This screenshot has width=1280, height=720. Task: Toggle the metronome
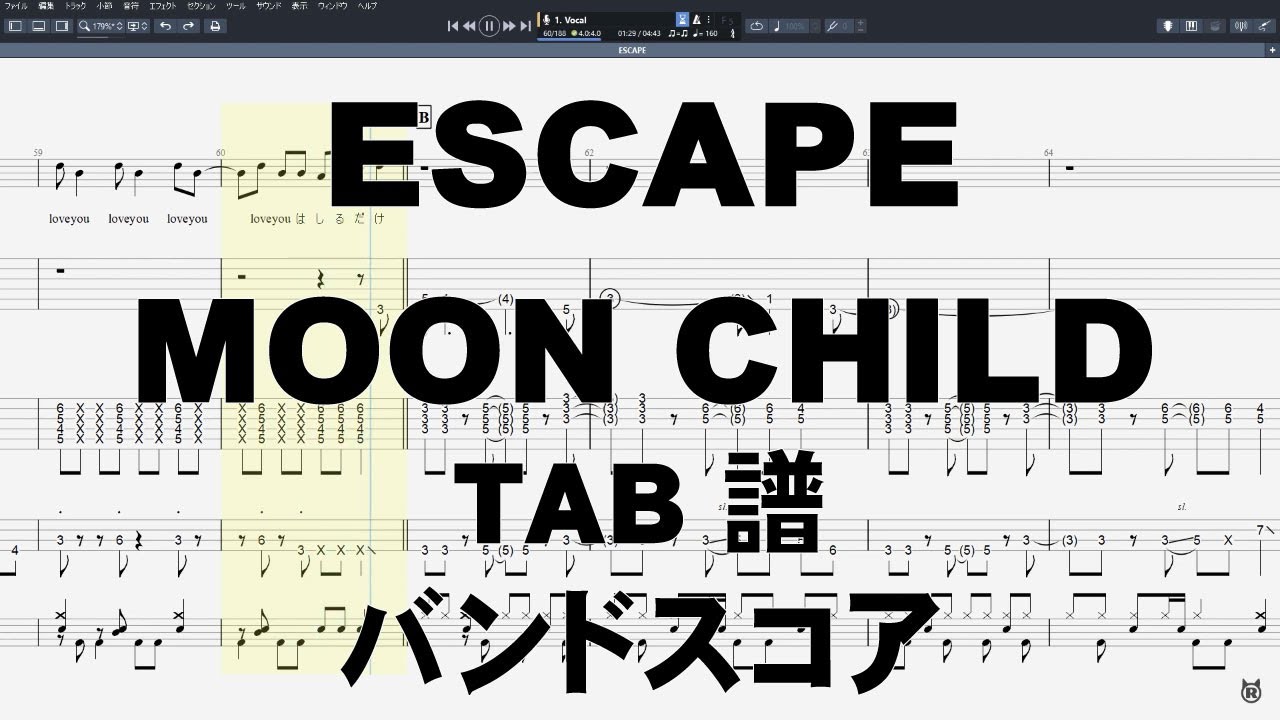click(697, 19)
